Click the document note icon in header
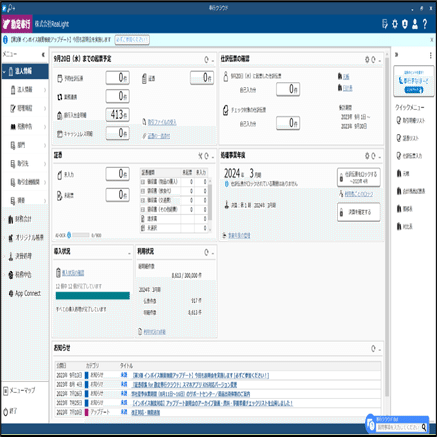The image size is (437, 437). 385,24
